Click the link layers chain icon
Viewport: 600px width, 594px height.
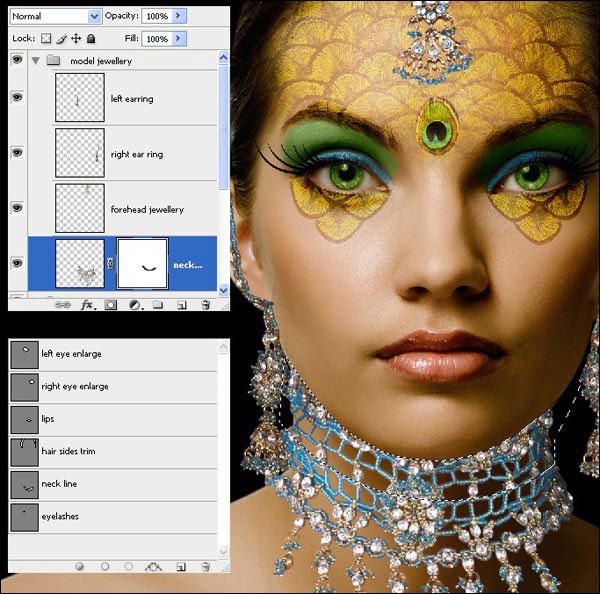[x=63, y=304]
